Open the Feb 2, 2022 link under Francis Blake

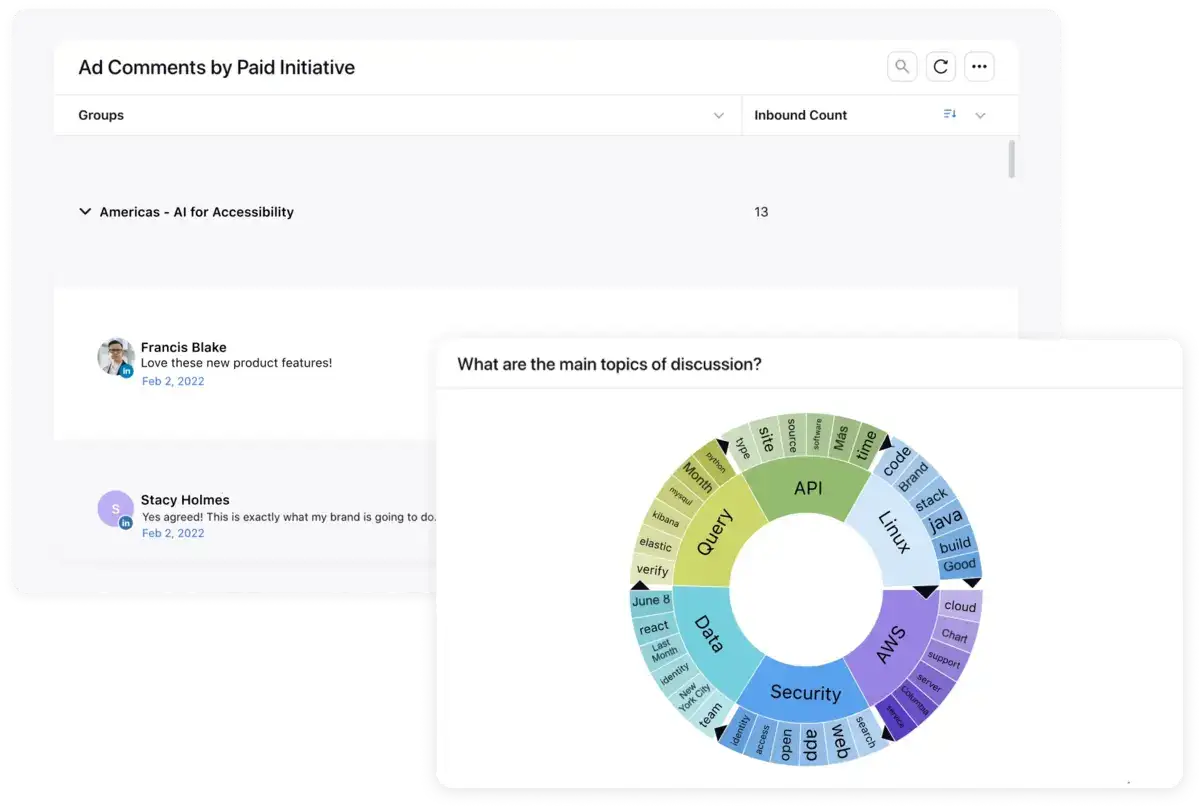coord(172,381)
